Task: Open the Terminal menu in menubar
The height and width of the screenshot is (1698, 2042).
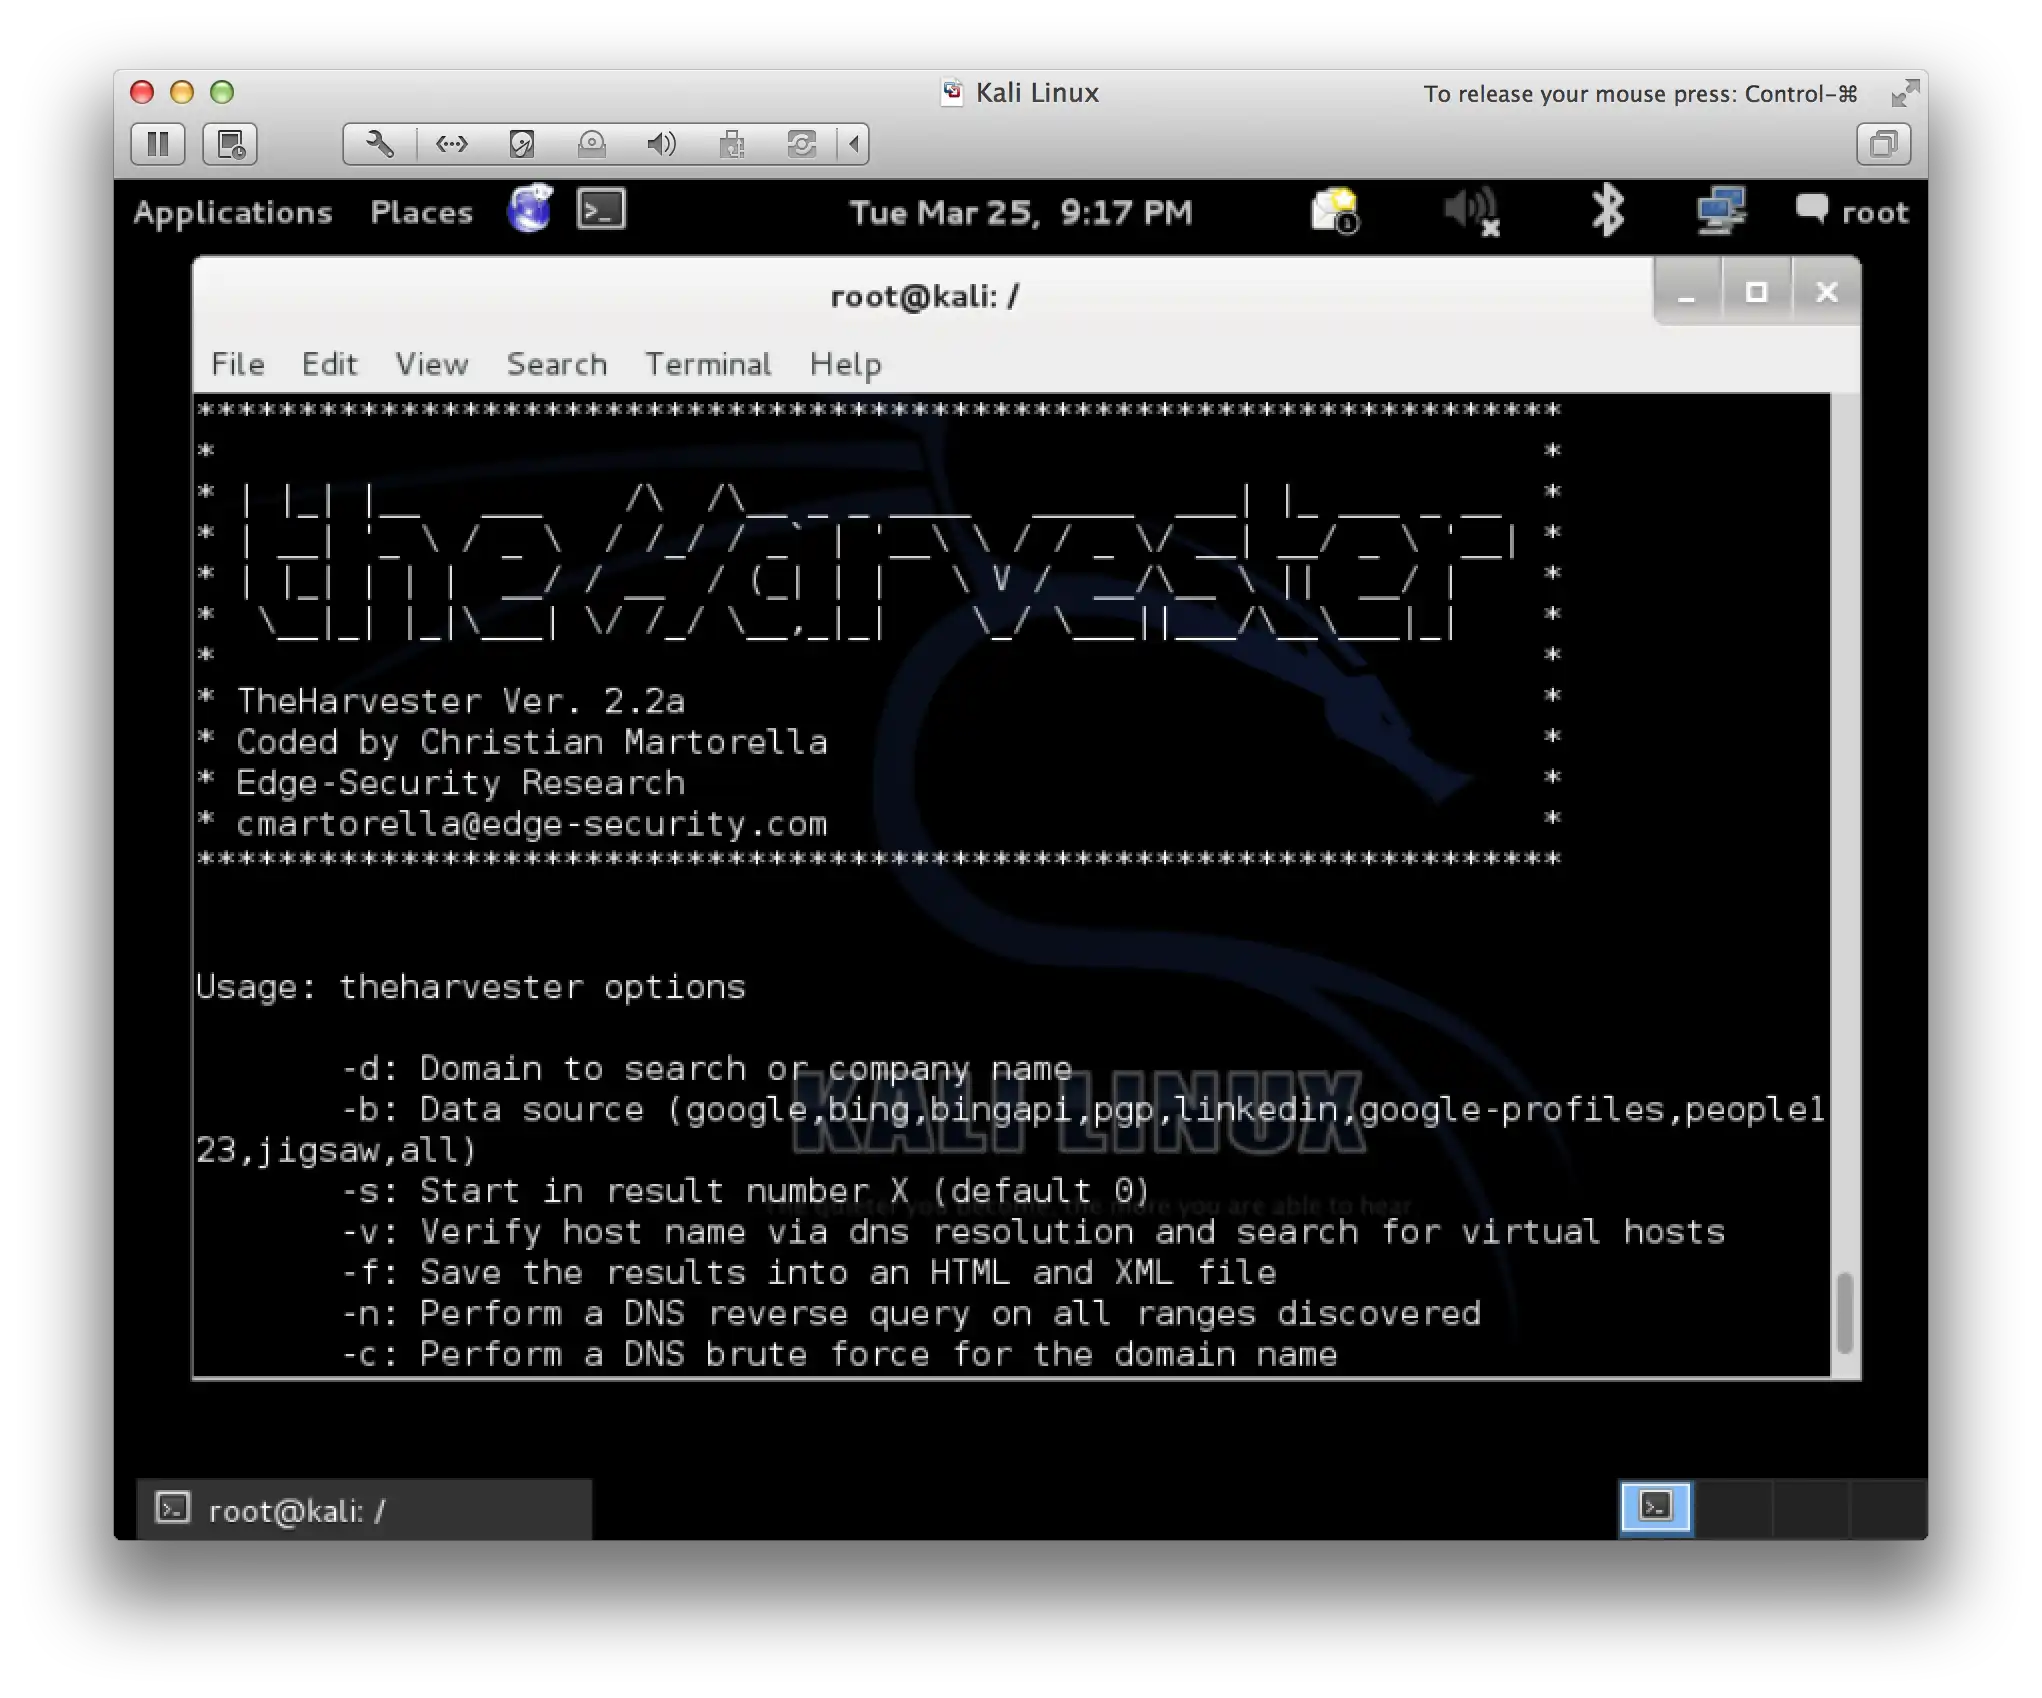Action: pyautogui.click(x=708, y=364)
